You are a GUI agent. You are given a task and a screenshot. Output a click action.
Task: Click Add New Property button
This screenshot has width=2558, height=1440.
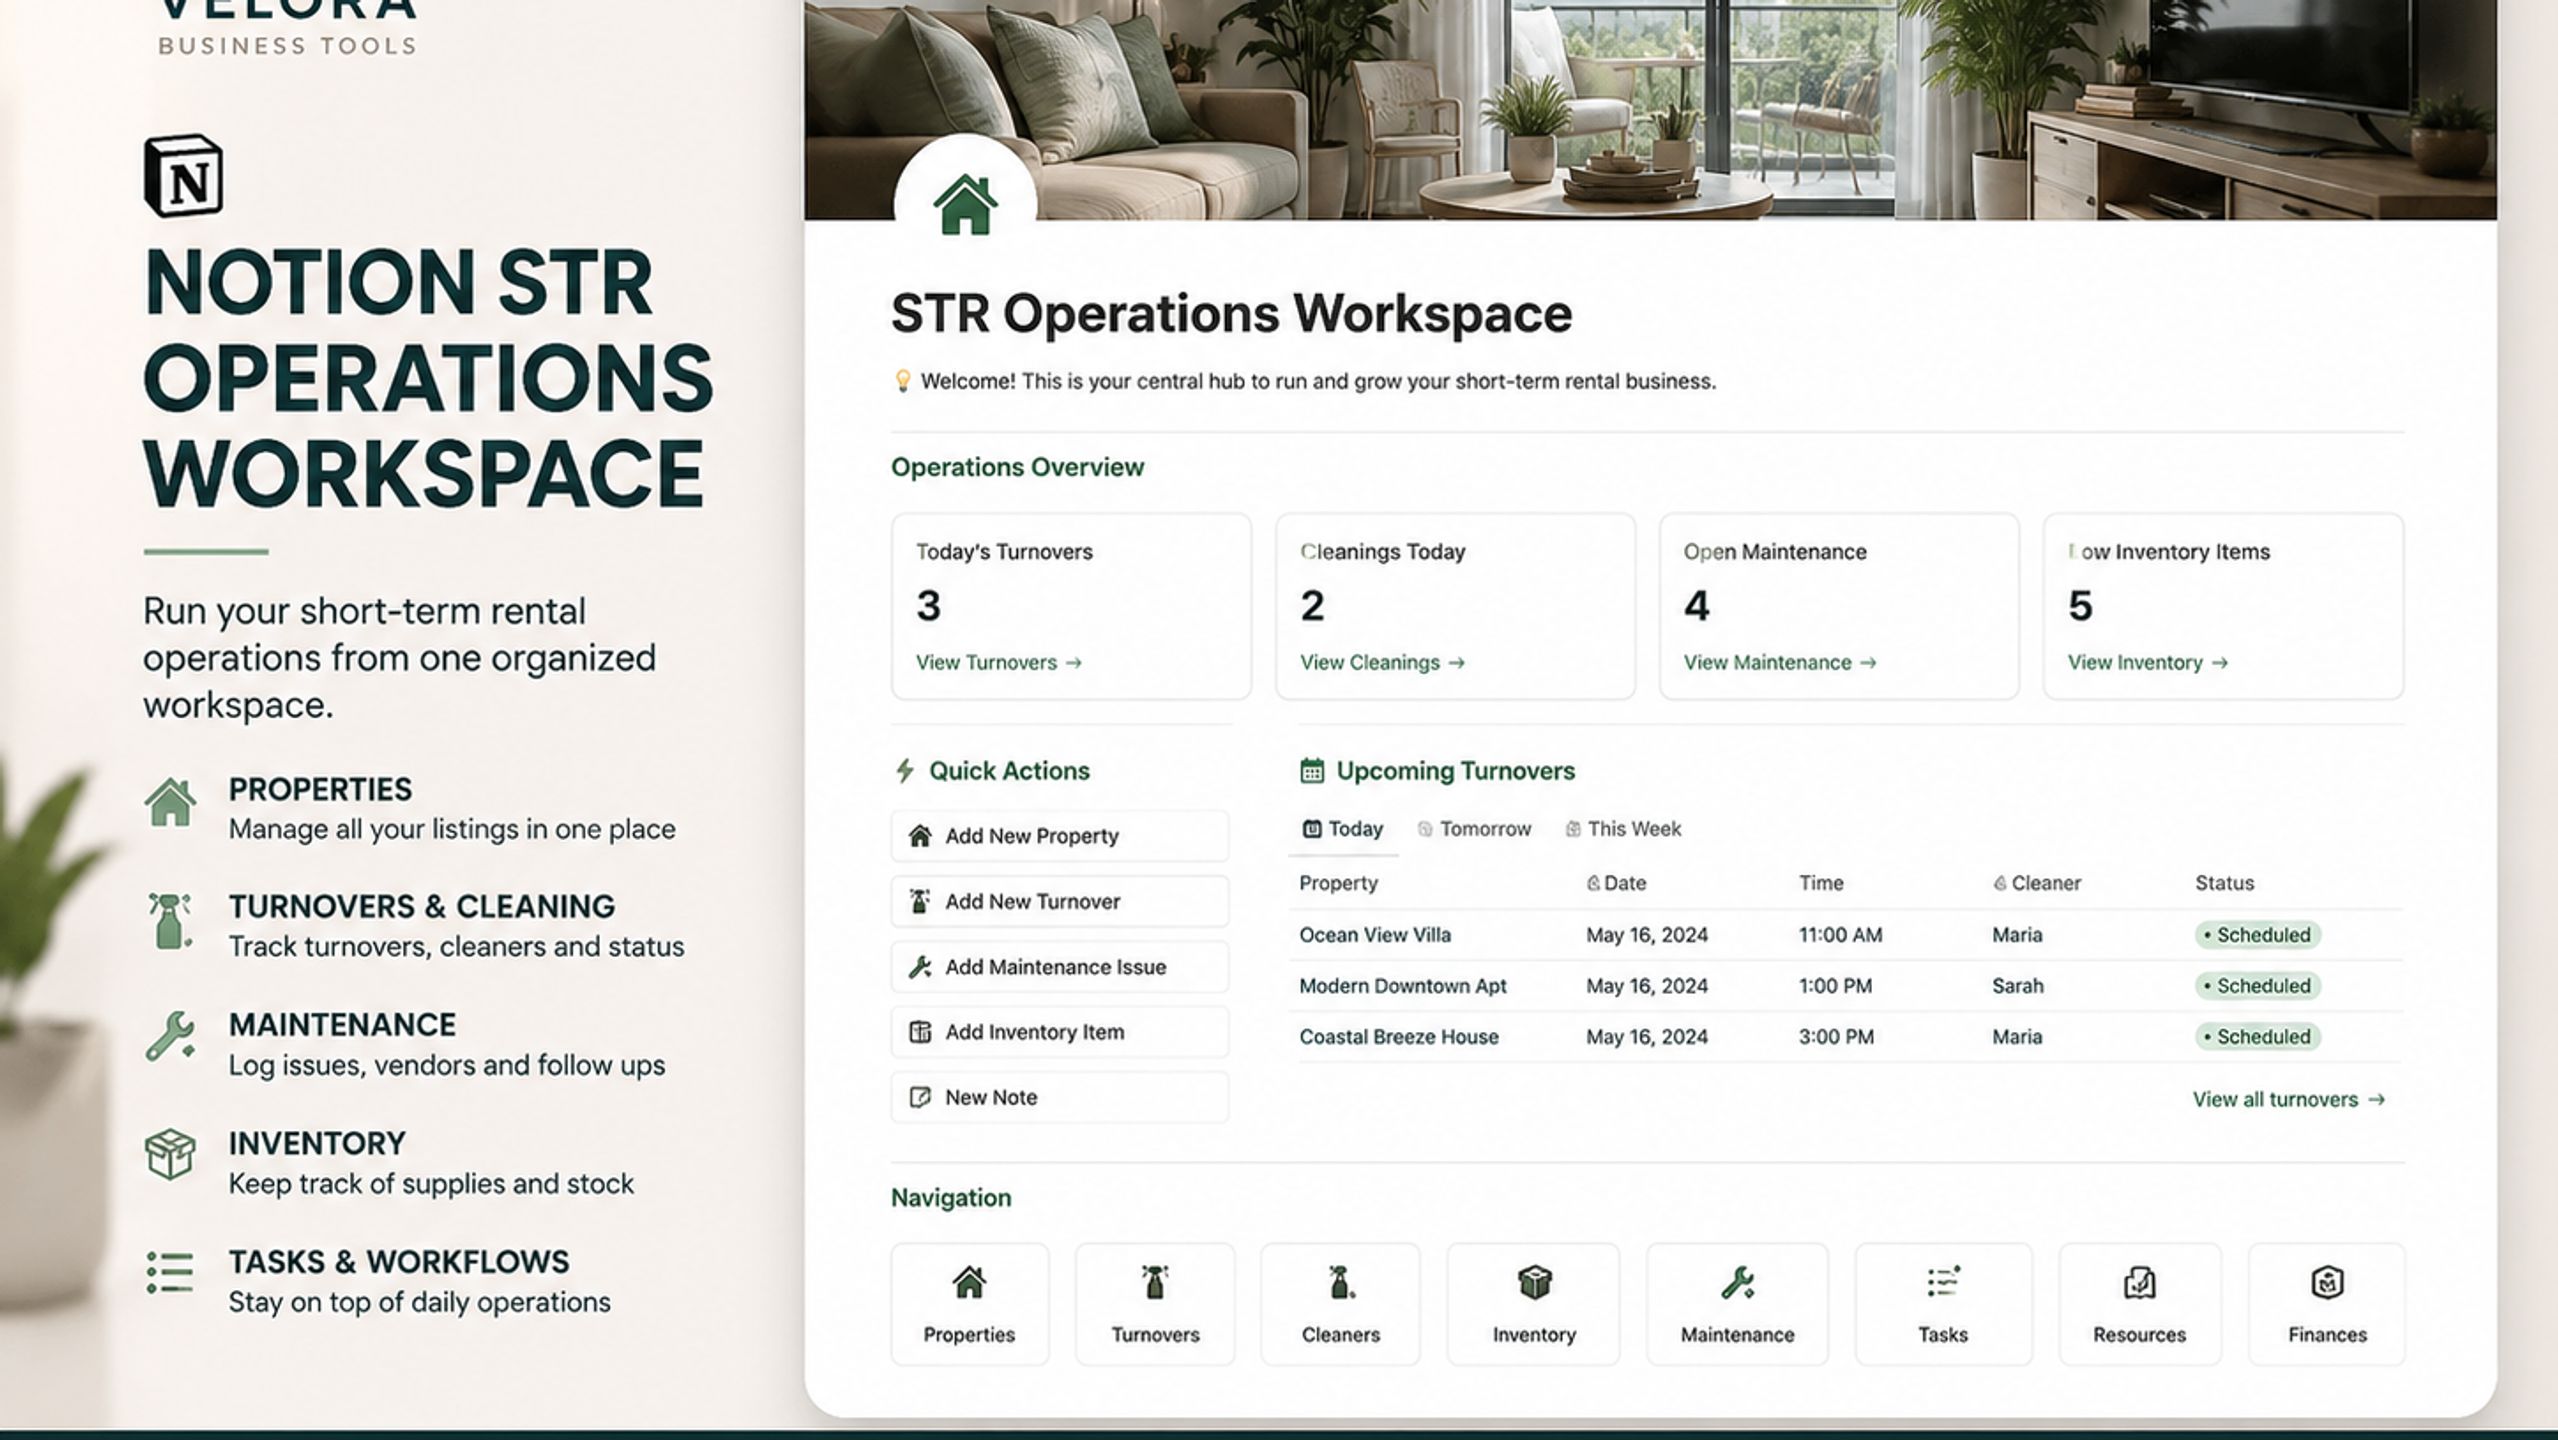pyautogui.click(x=1060, y=836)
